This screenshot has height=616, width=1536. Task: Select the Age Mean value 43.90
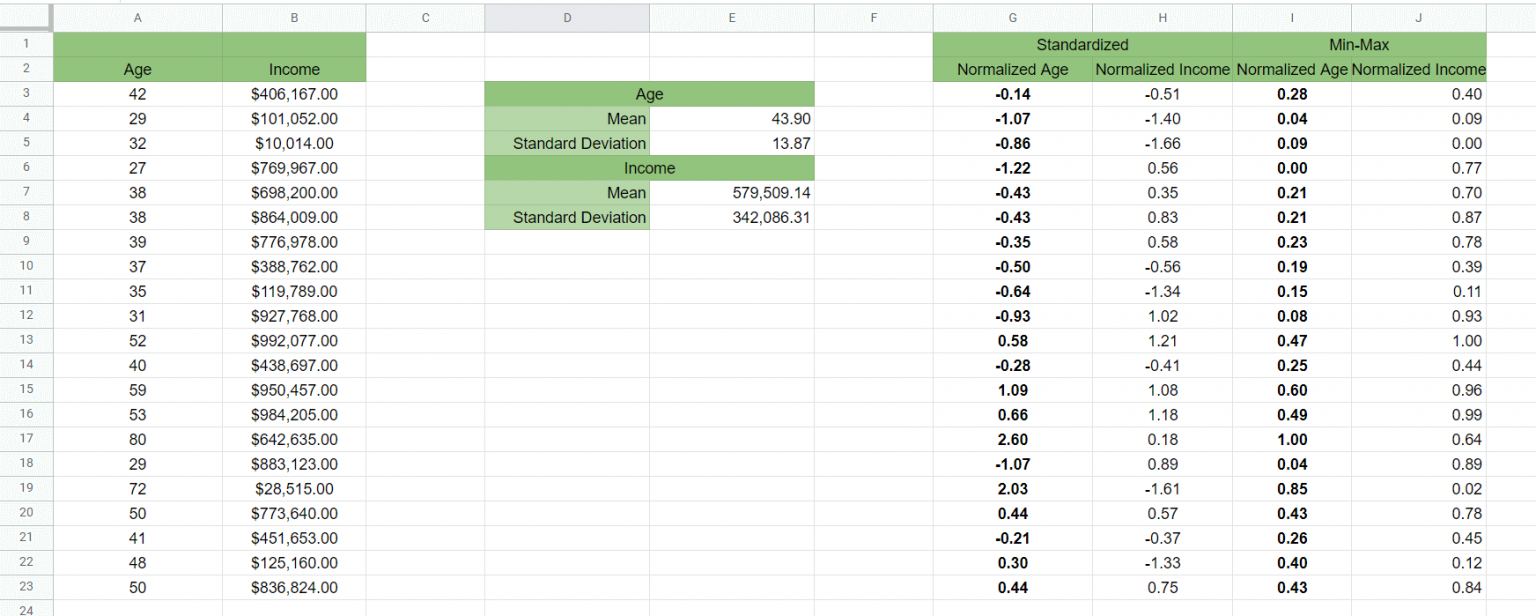[731, 118]
